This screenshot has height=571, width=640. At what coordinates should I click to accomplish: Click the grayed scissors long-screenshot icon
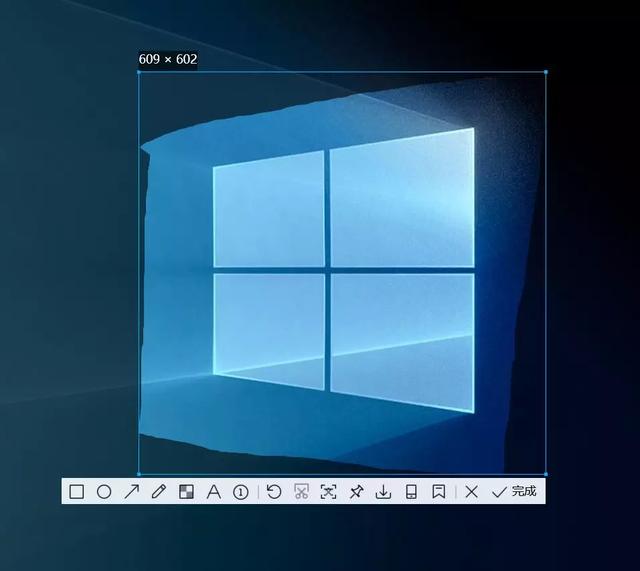tap(301, 492)
